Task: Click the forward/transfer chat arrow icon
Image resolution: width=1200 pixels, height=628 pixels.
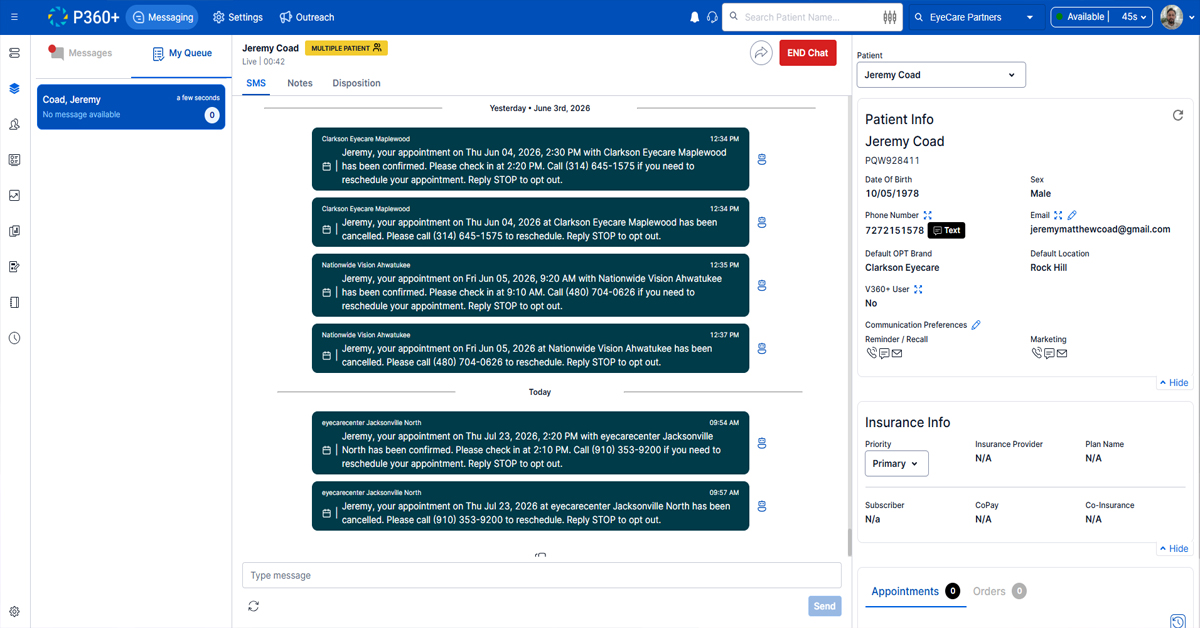Action: click(x=761, y=53)
